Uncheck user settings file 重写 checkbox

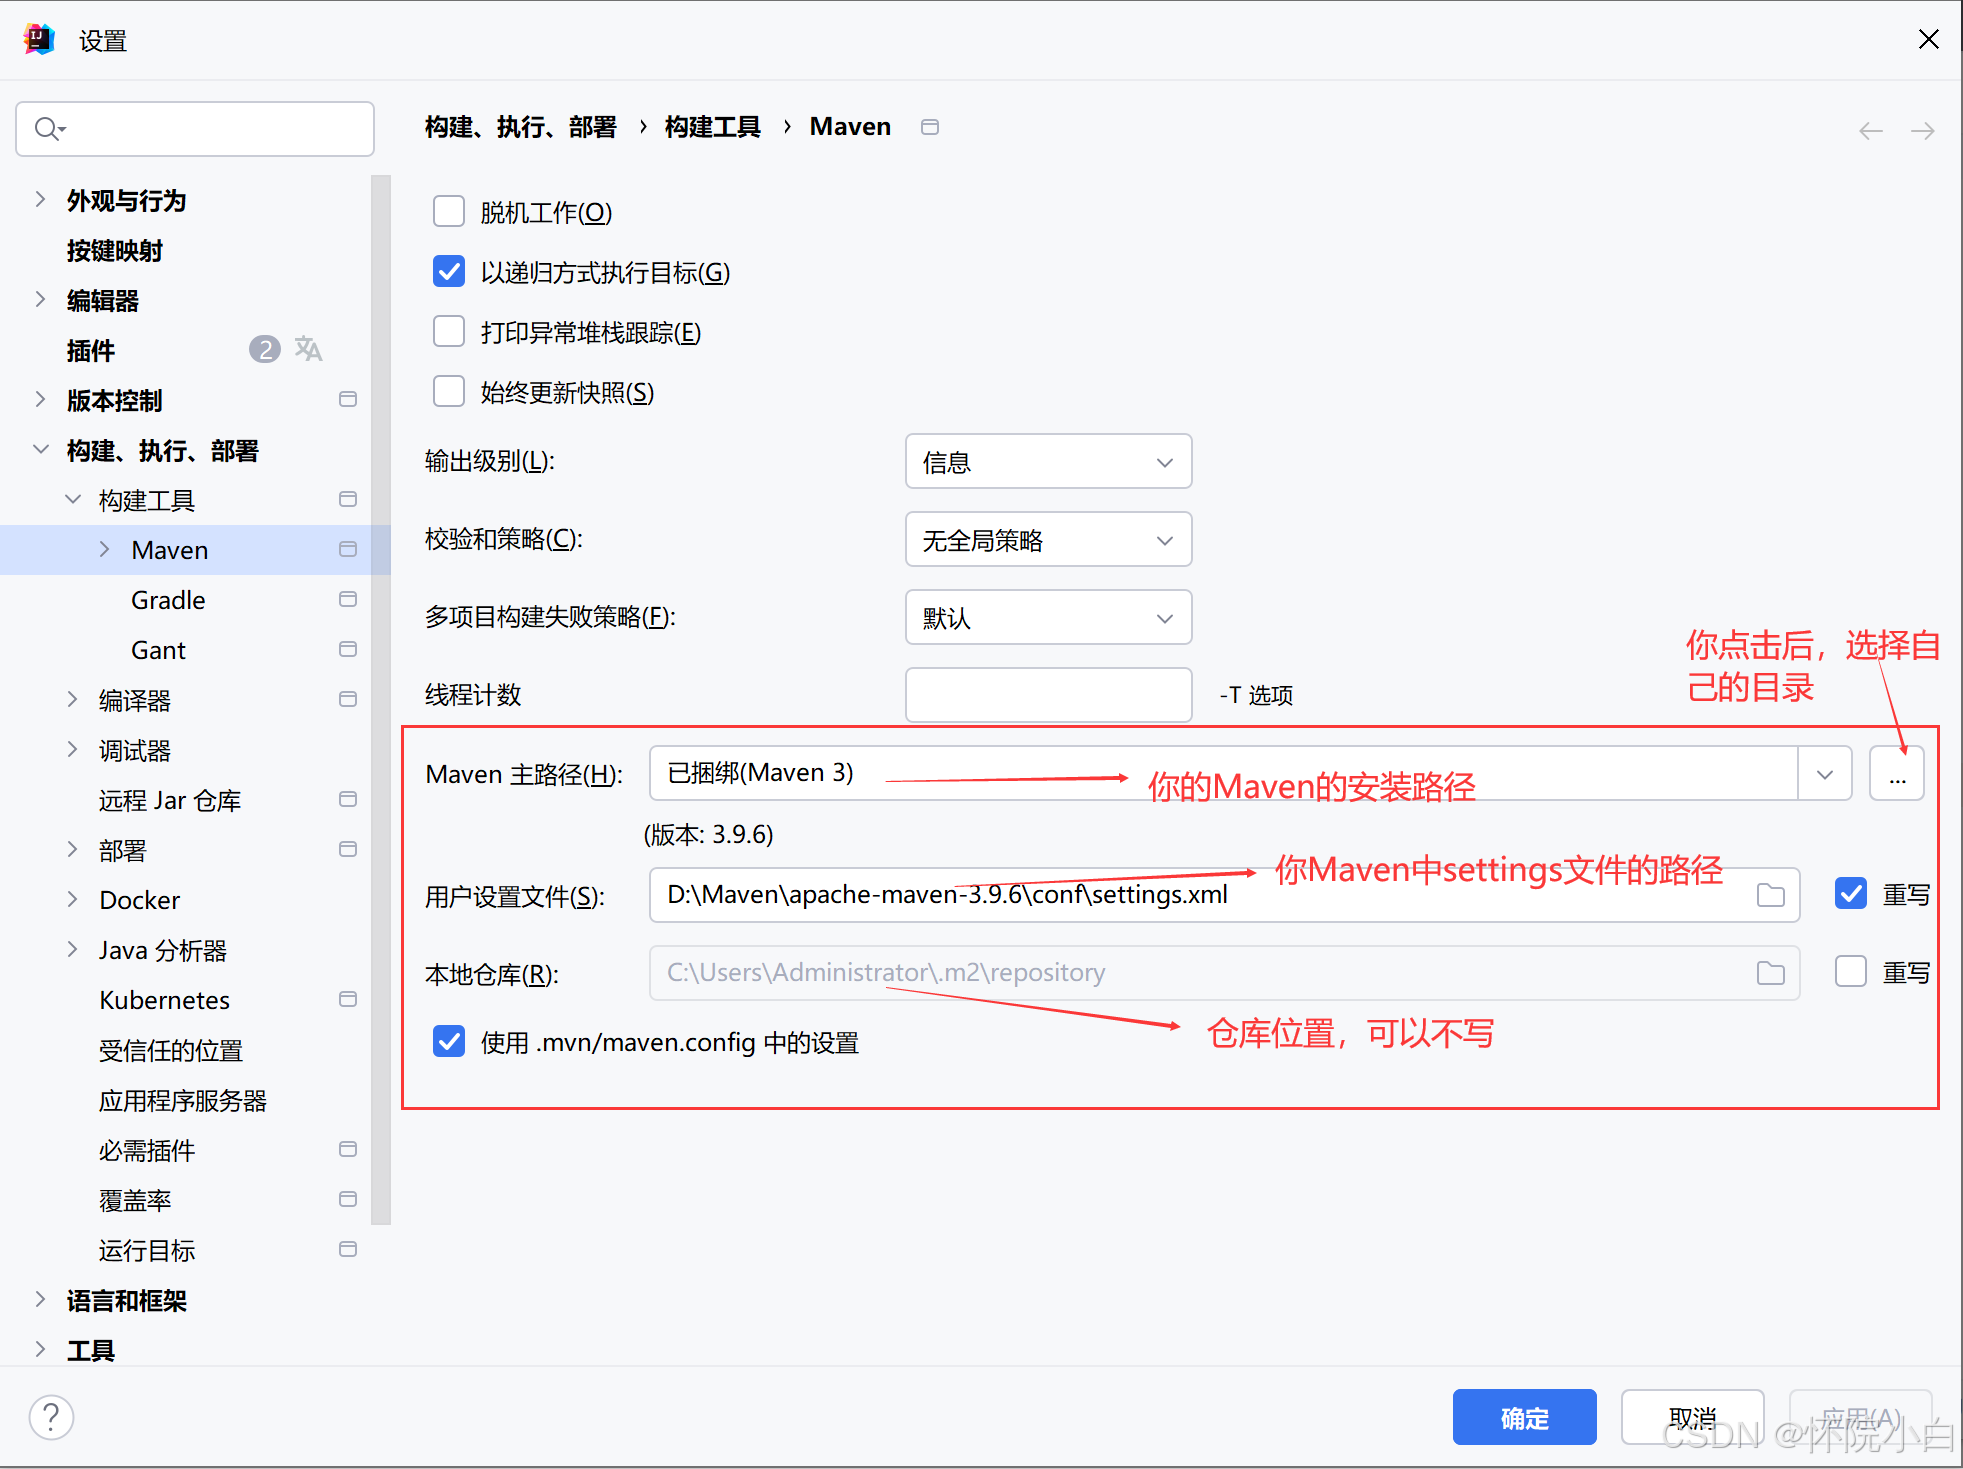1851,893
